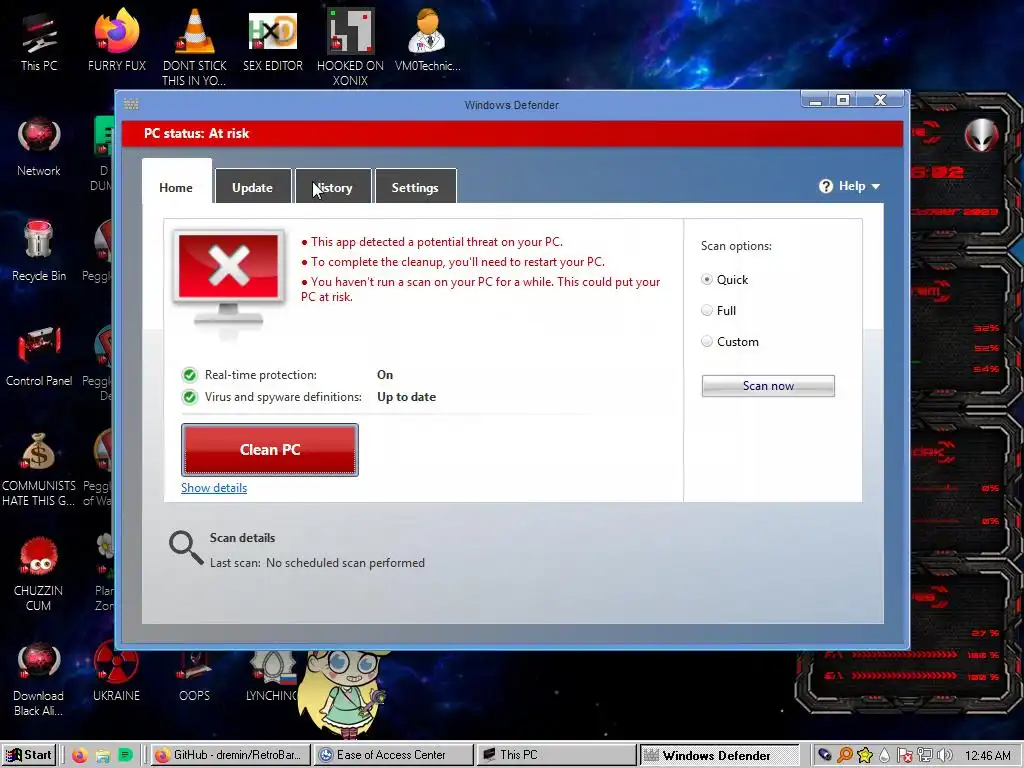Click the water drop tray icon

tap(884, 756)
